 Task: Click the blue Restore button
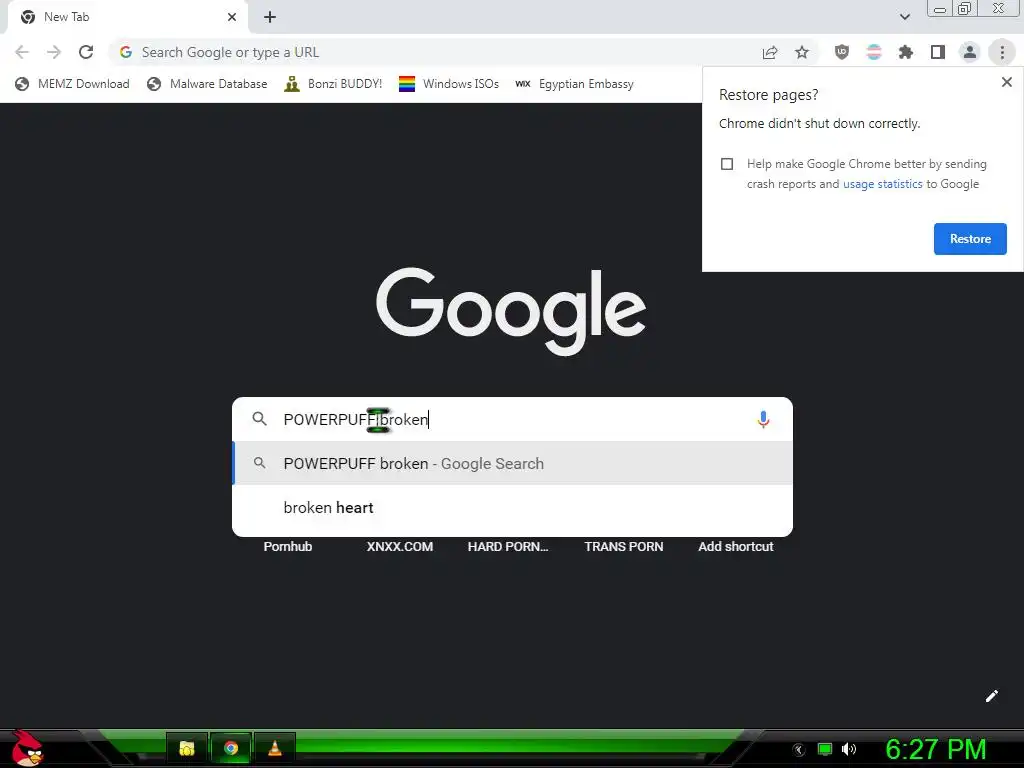pos(970,239)
